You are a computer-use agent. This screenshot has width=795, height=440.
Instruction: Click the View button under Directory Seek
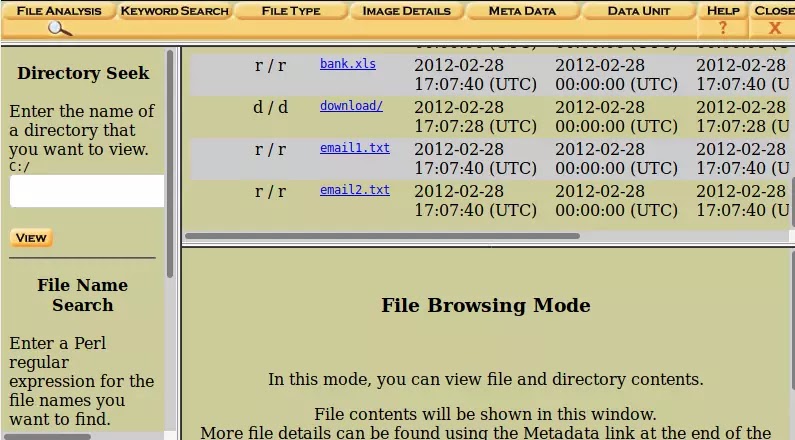tap(31, 238)
